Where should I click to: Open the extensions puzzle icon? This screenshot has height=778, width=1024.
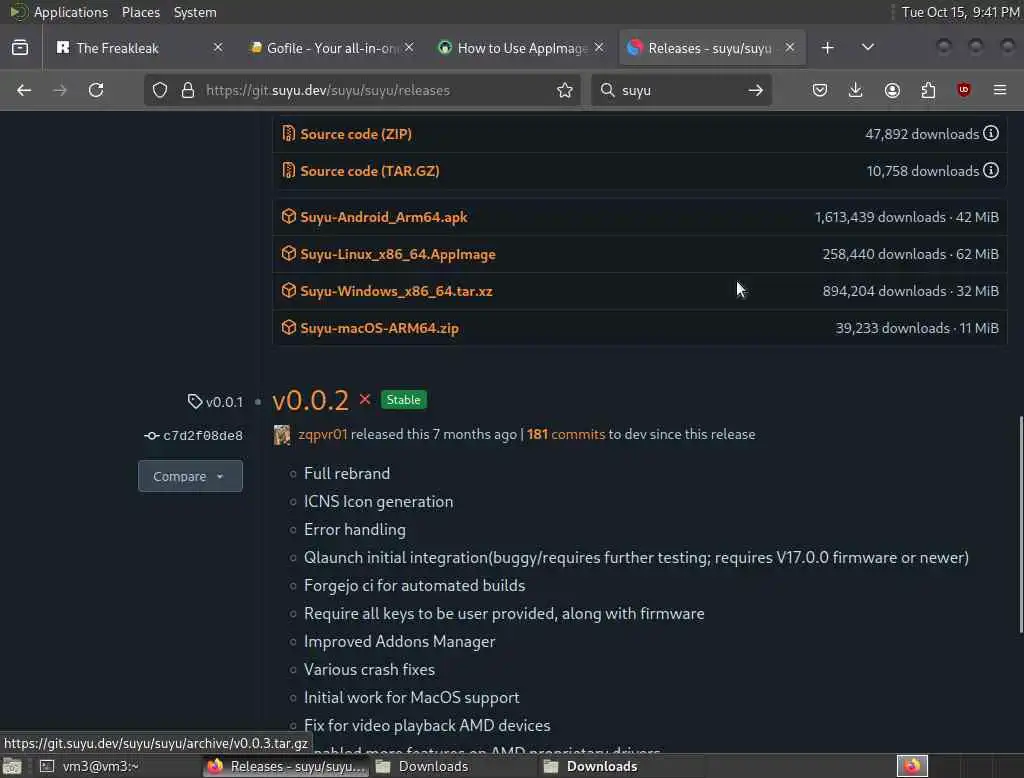point(928,90)
